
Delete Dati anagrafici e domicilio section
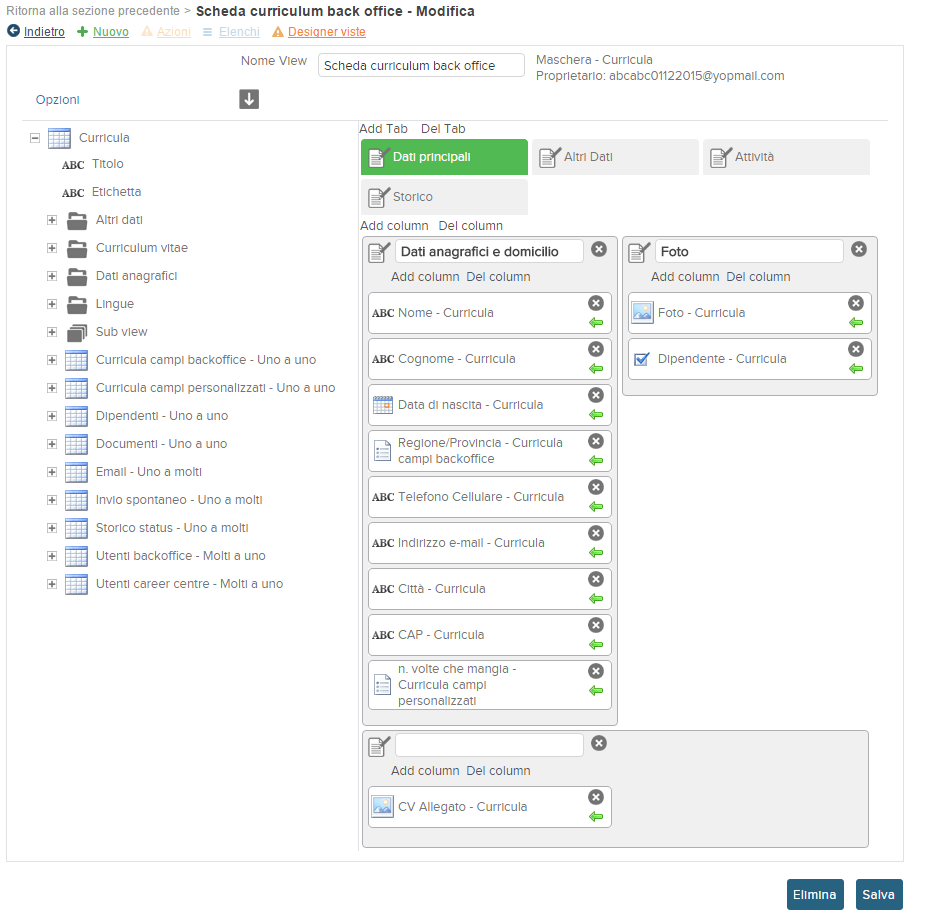tap(599, 249)
